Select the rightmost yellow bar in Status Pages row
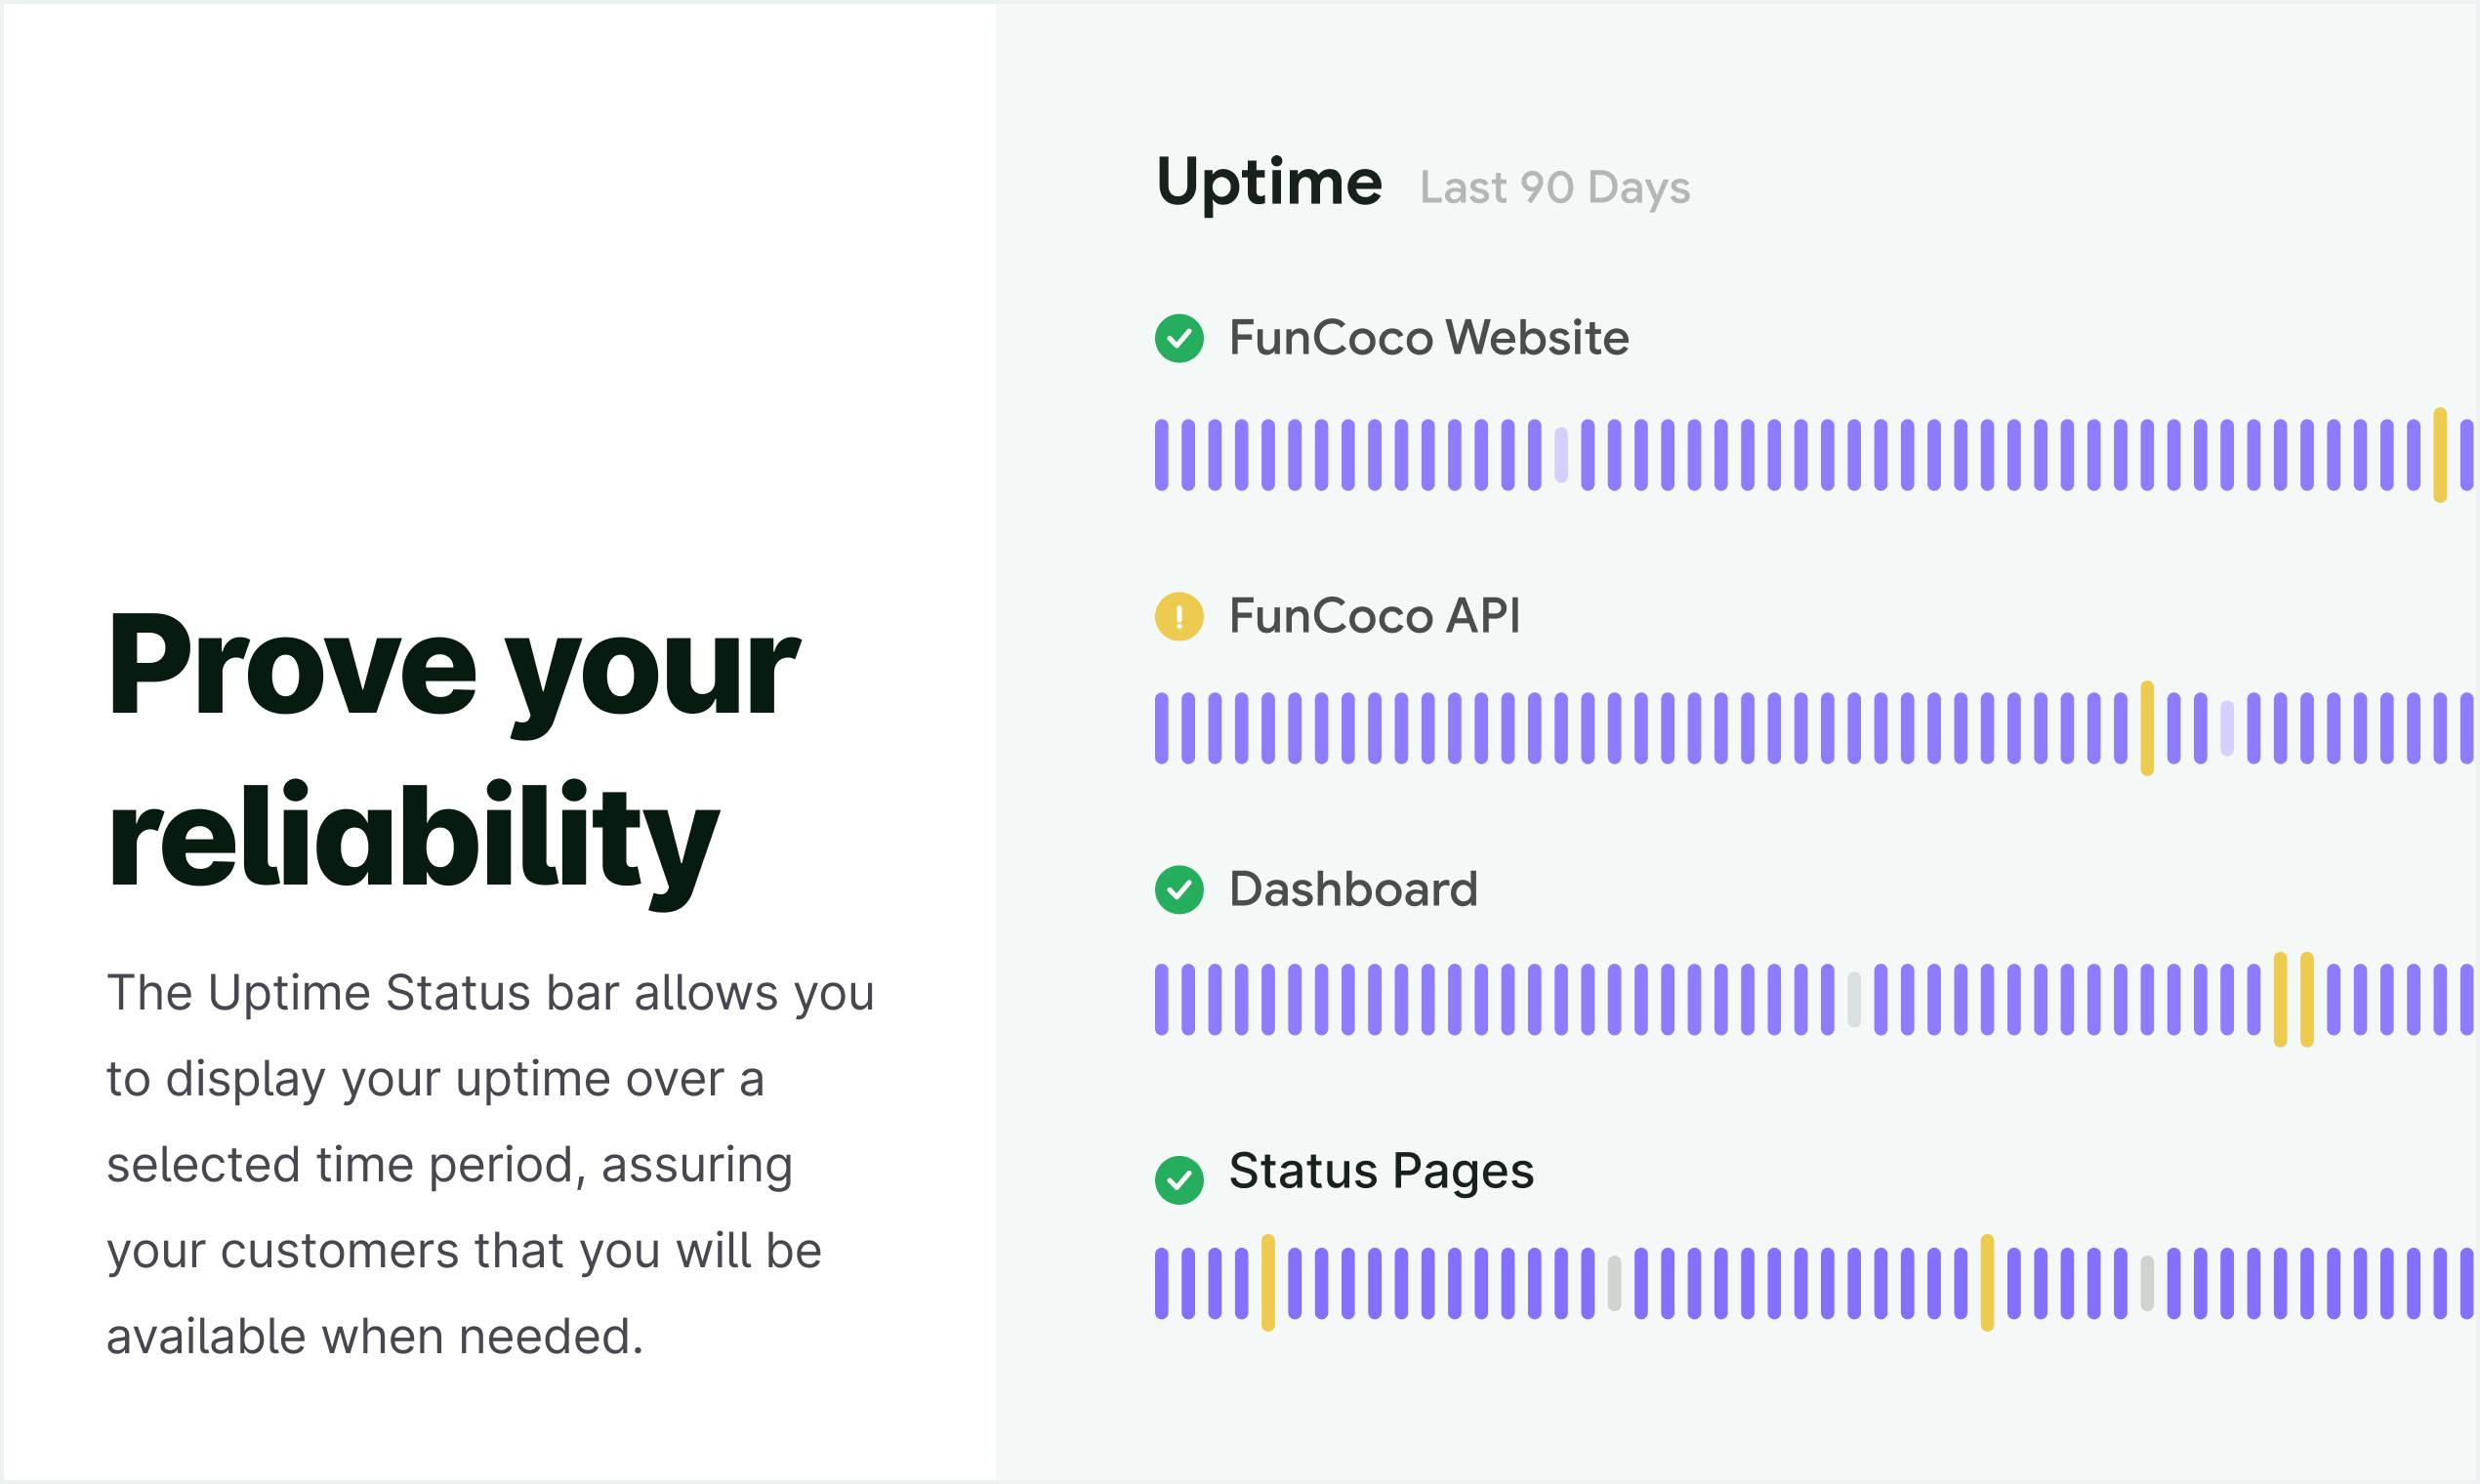2480x1484 pixels. click(1987, 1283)
